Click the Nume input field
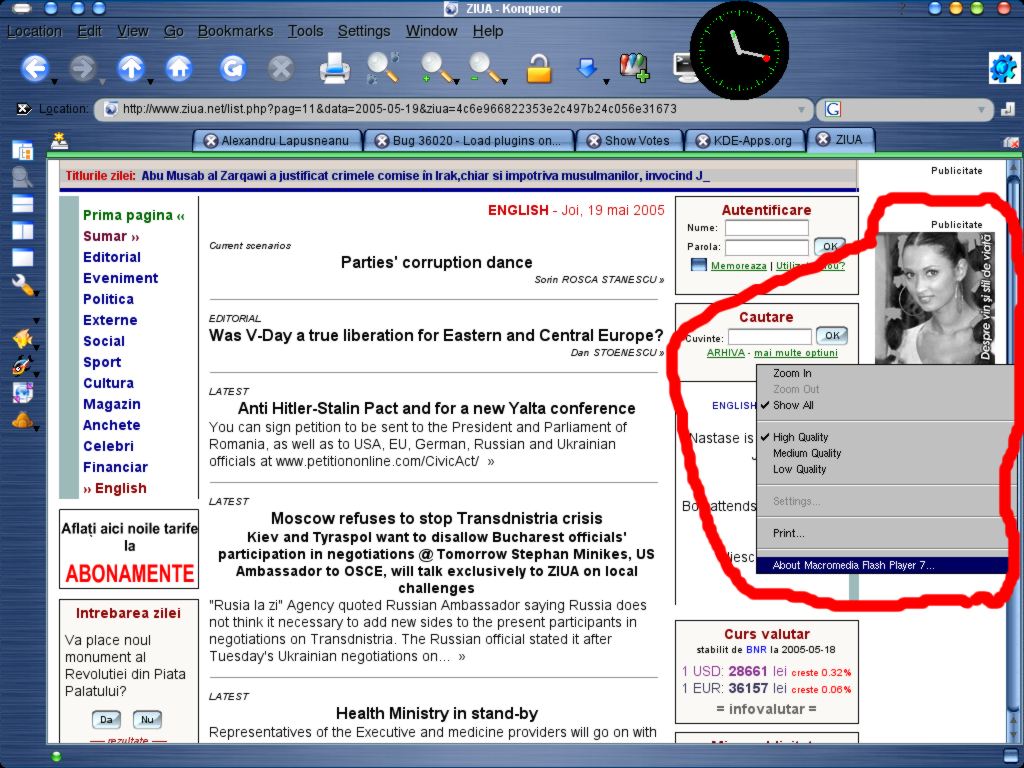Viewport: 1024px width, 768px height. (x=767, y=227)
